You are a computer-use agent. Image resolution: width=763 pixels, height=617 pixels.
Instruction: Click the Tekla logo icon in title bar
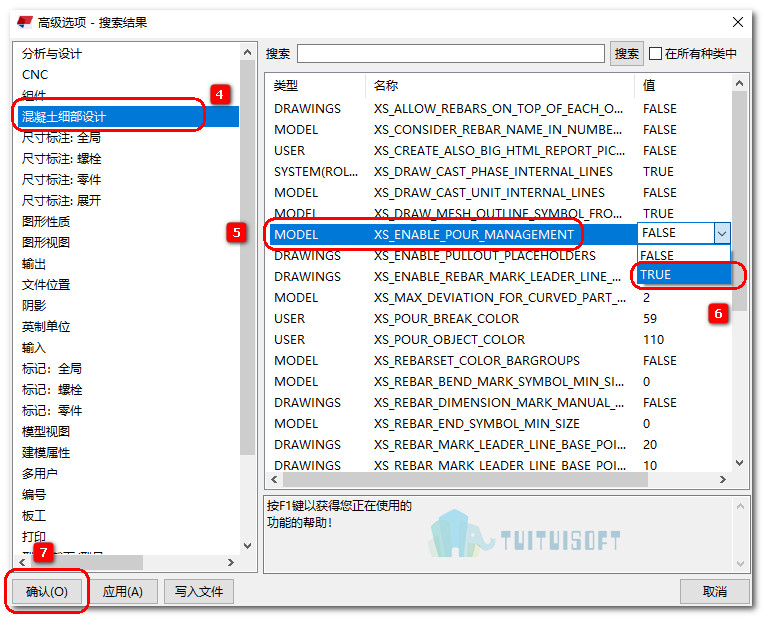[24, 22]
